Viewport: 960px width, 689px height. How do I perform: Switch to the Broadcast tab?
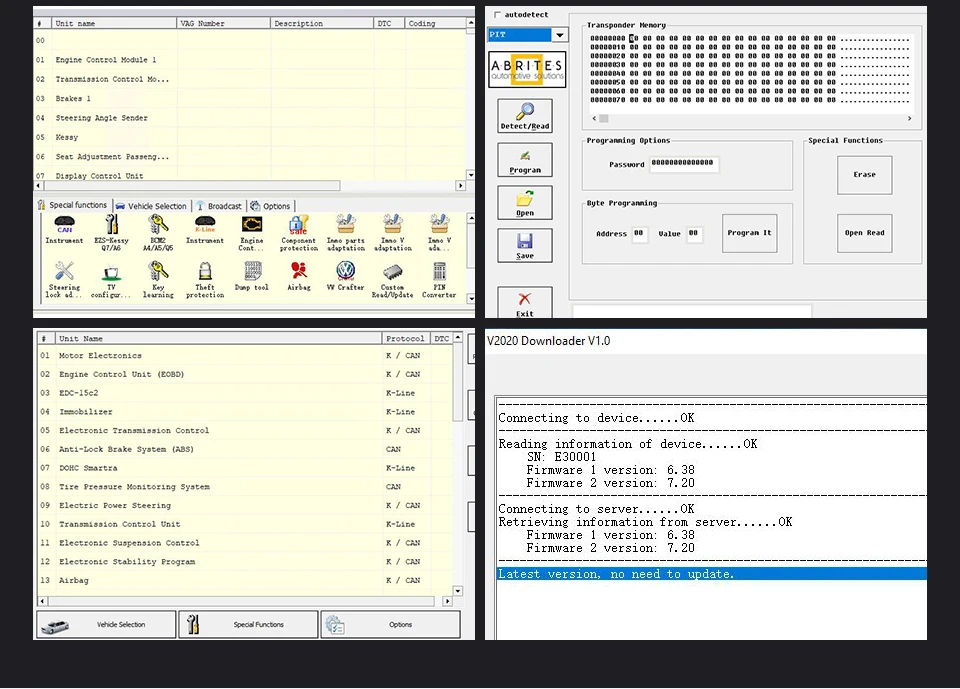coord(219,206)
